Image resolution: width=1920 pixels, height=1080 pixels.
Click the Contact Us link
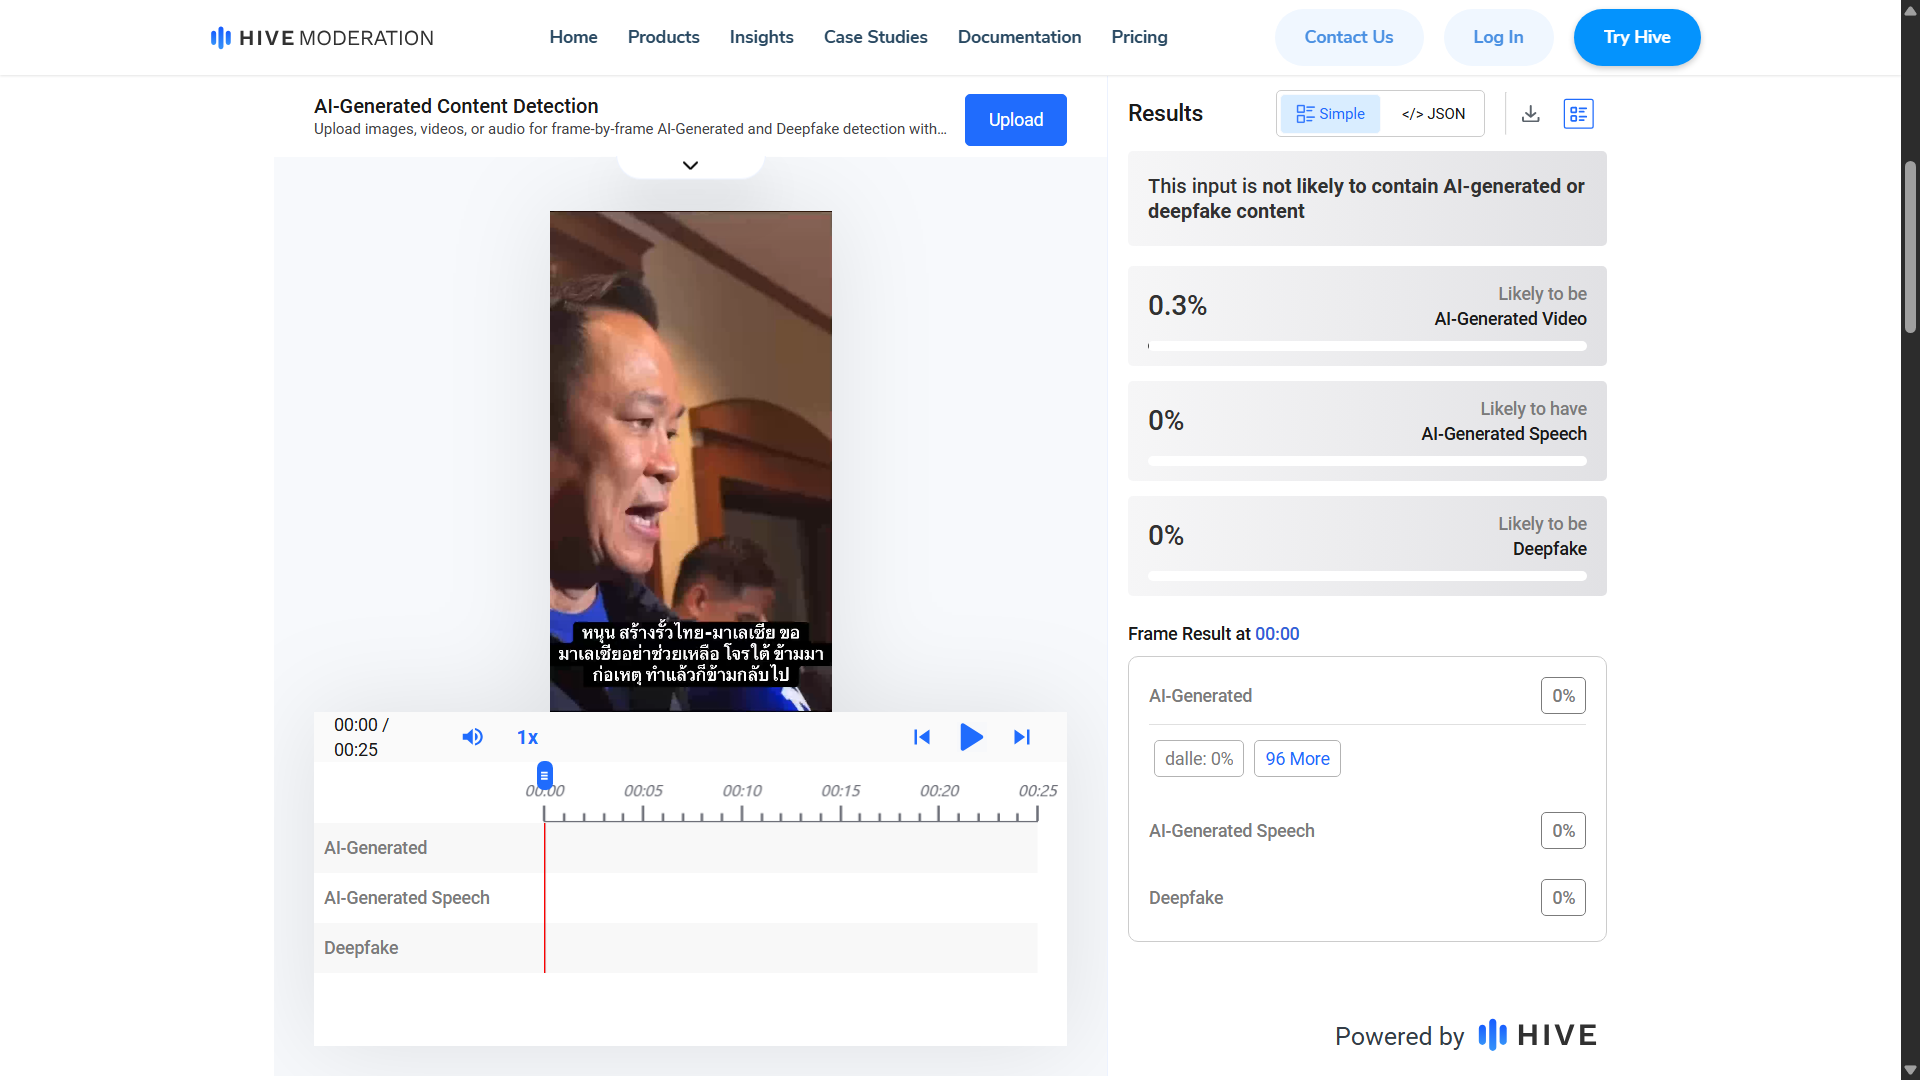click(x=1348, y=37)
